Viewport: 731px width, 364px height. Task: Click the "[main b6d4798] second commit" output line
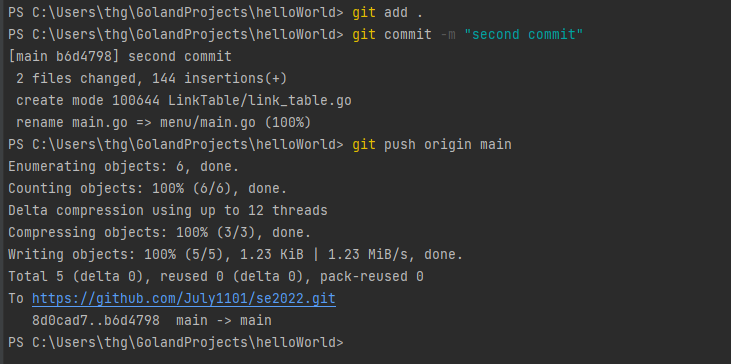(120, 56)
